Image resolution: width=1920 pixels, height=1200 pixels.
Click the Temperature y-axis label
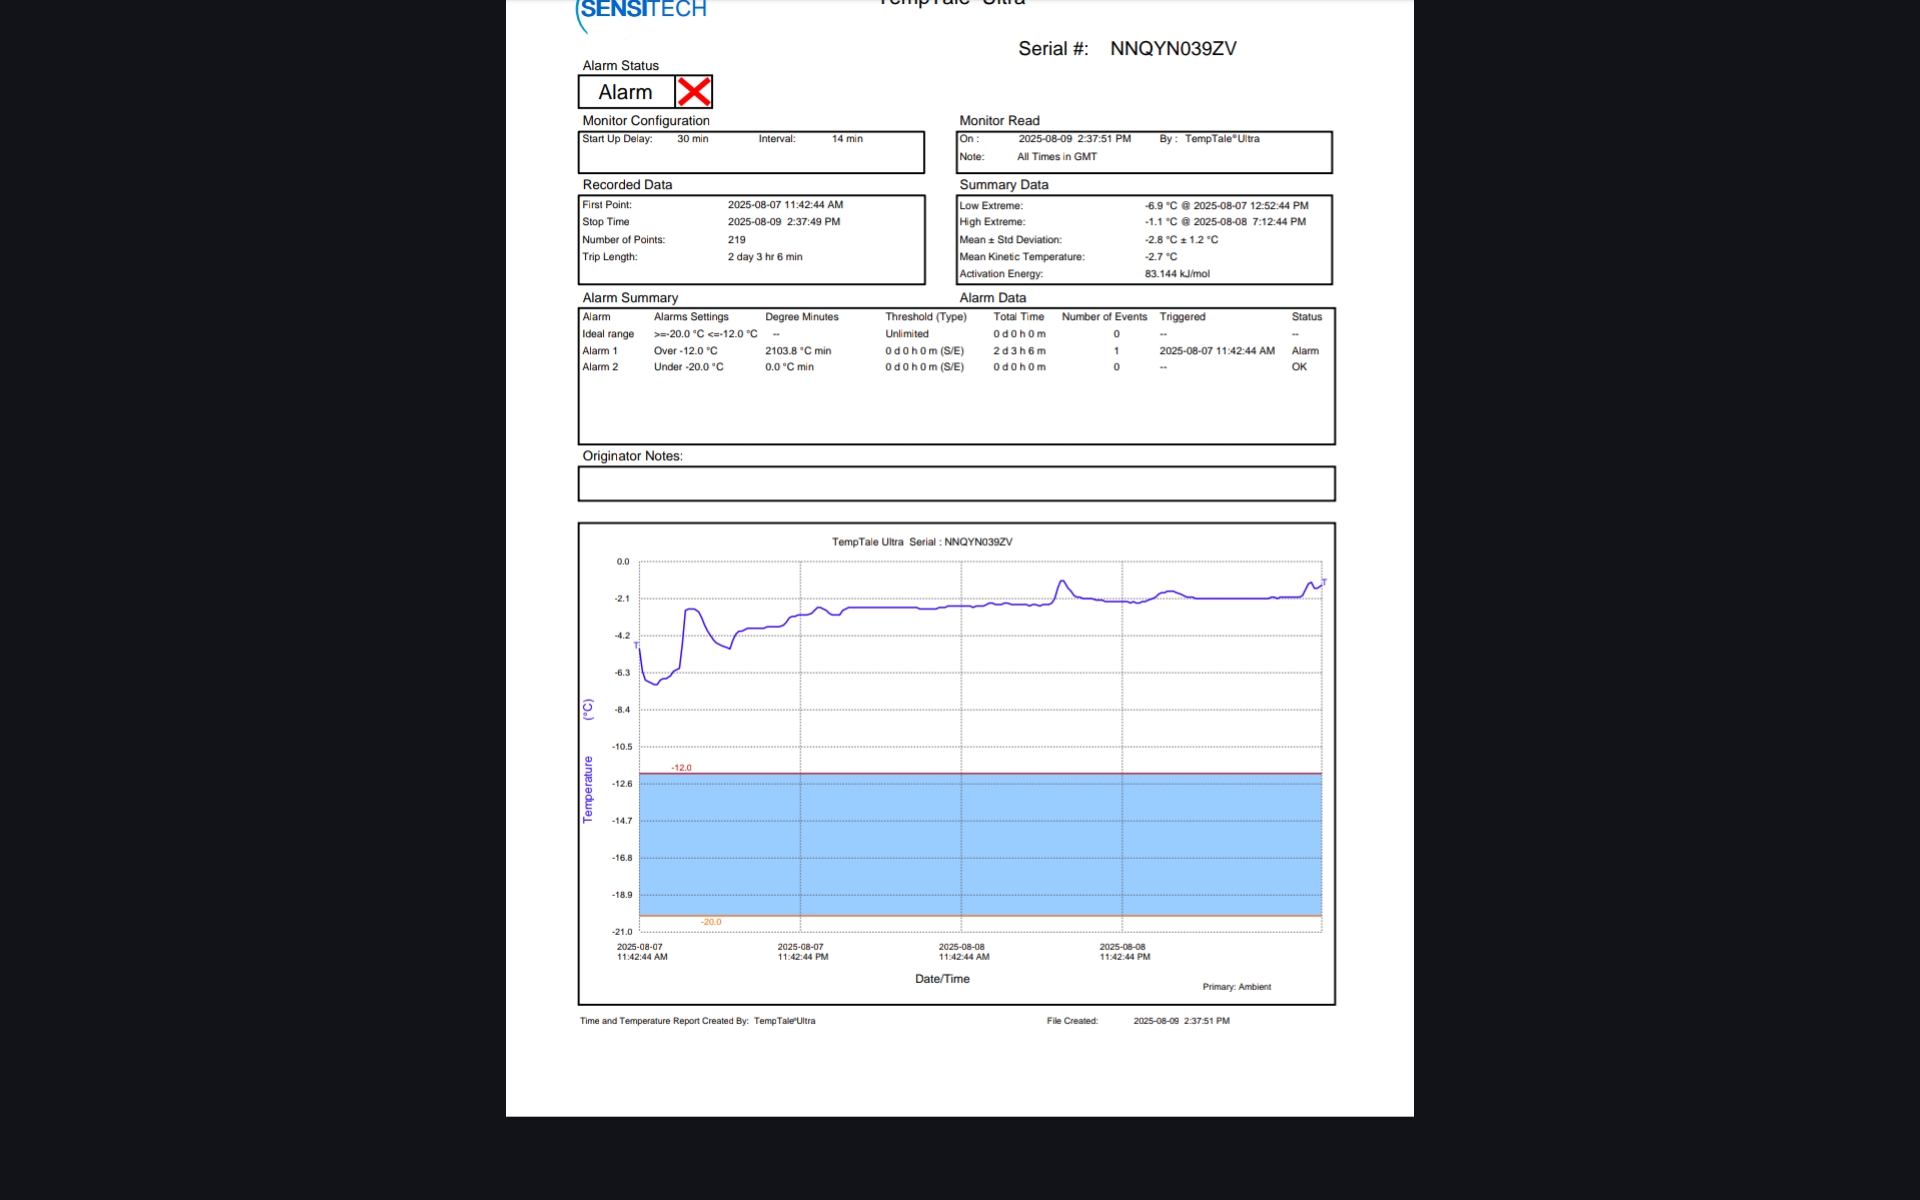588,789
